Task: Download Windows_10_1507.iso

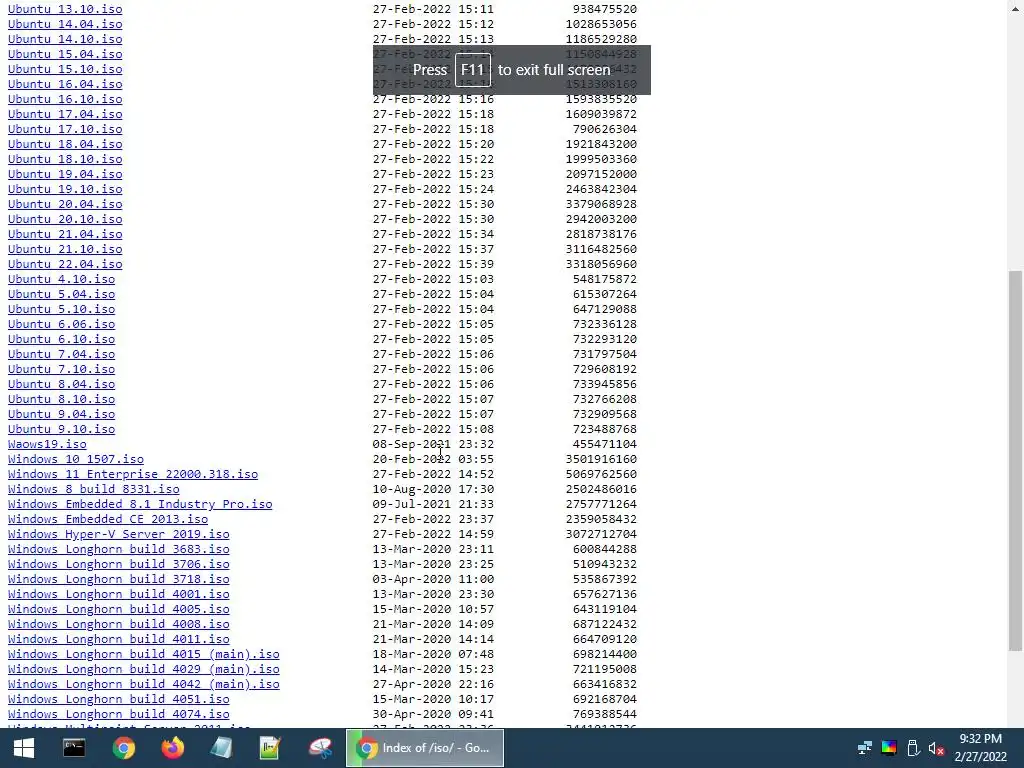Action: click(x=76, y=460)
